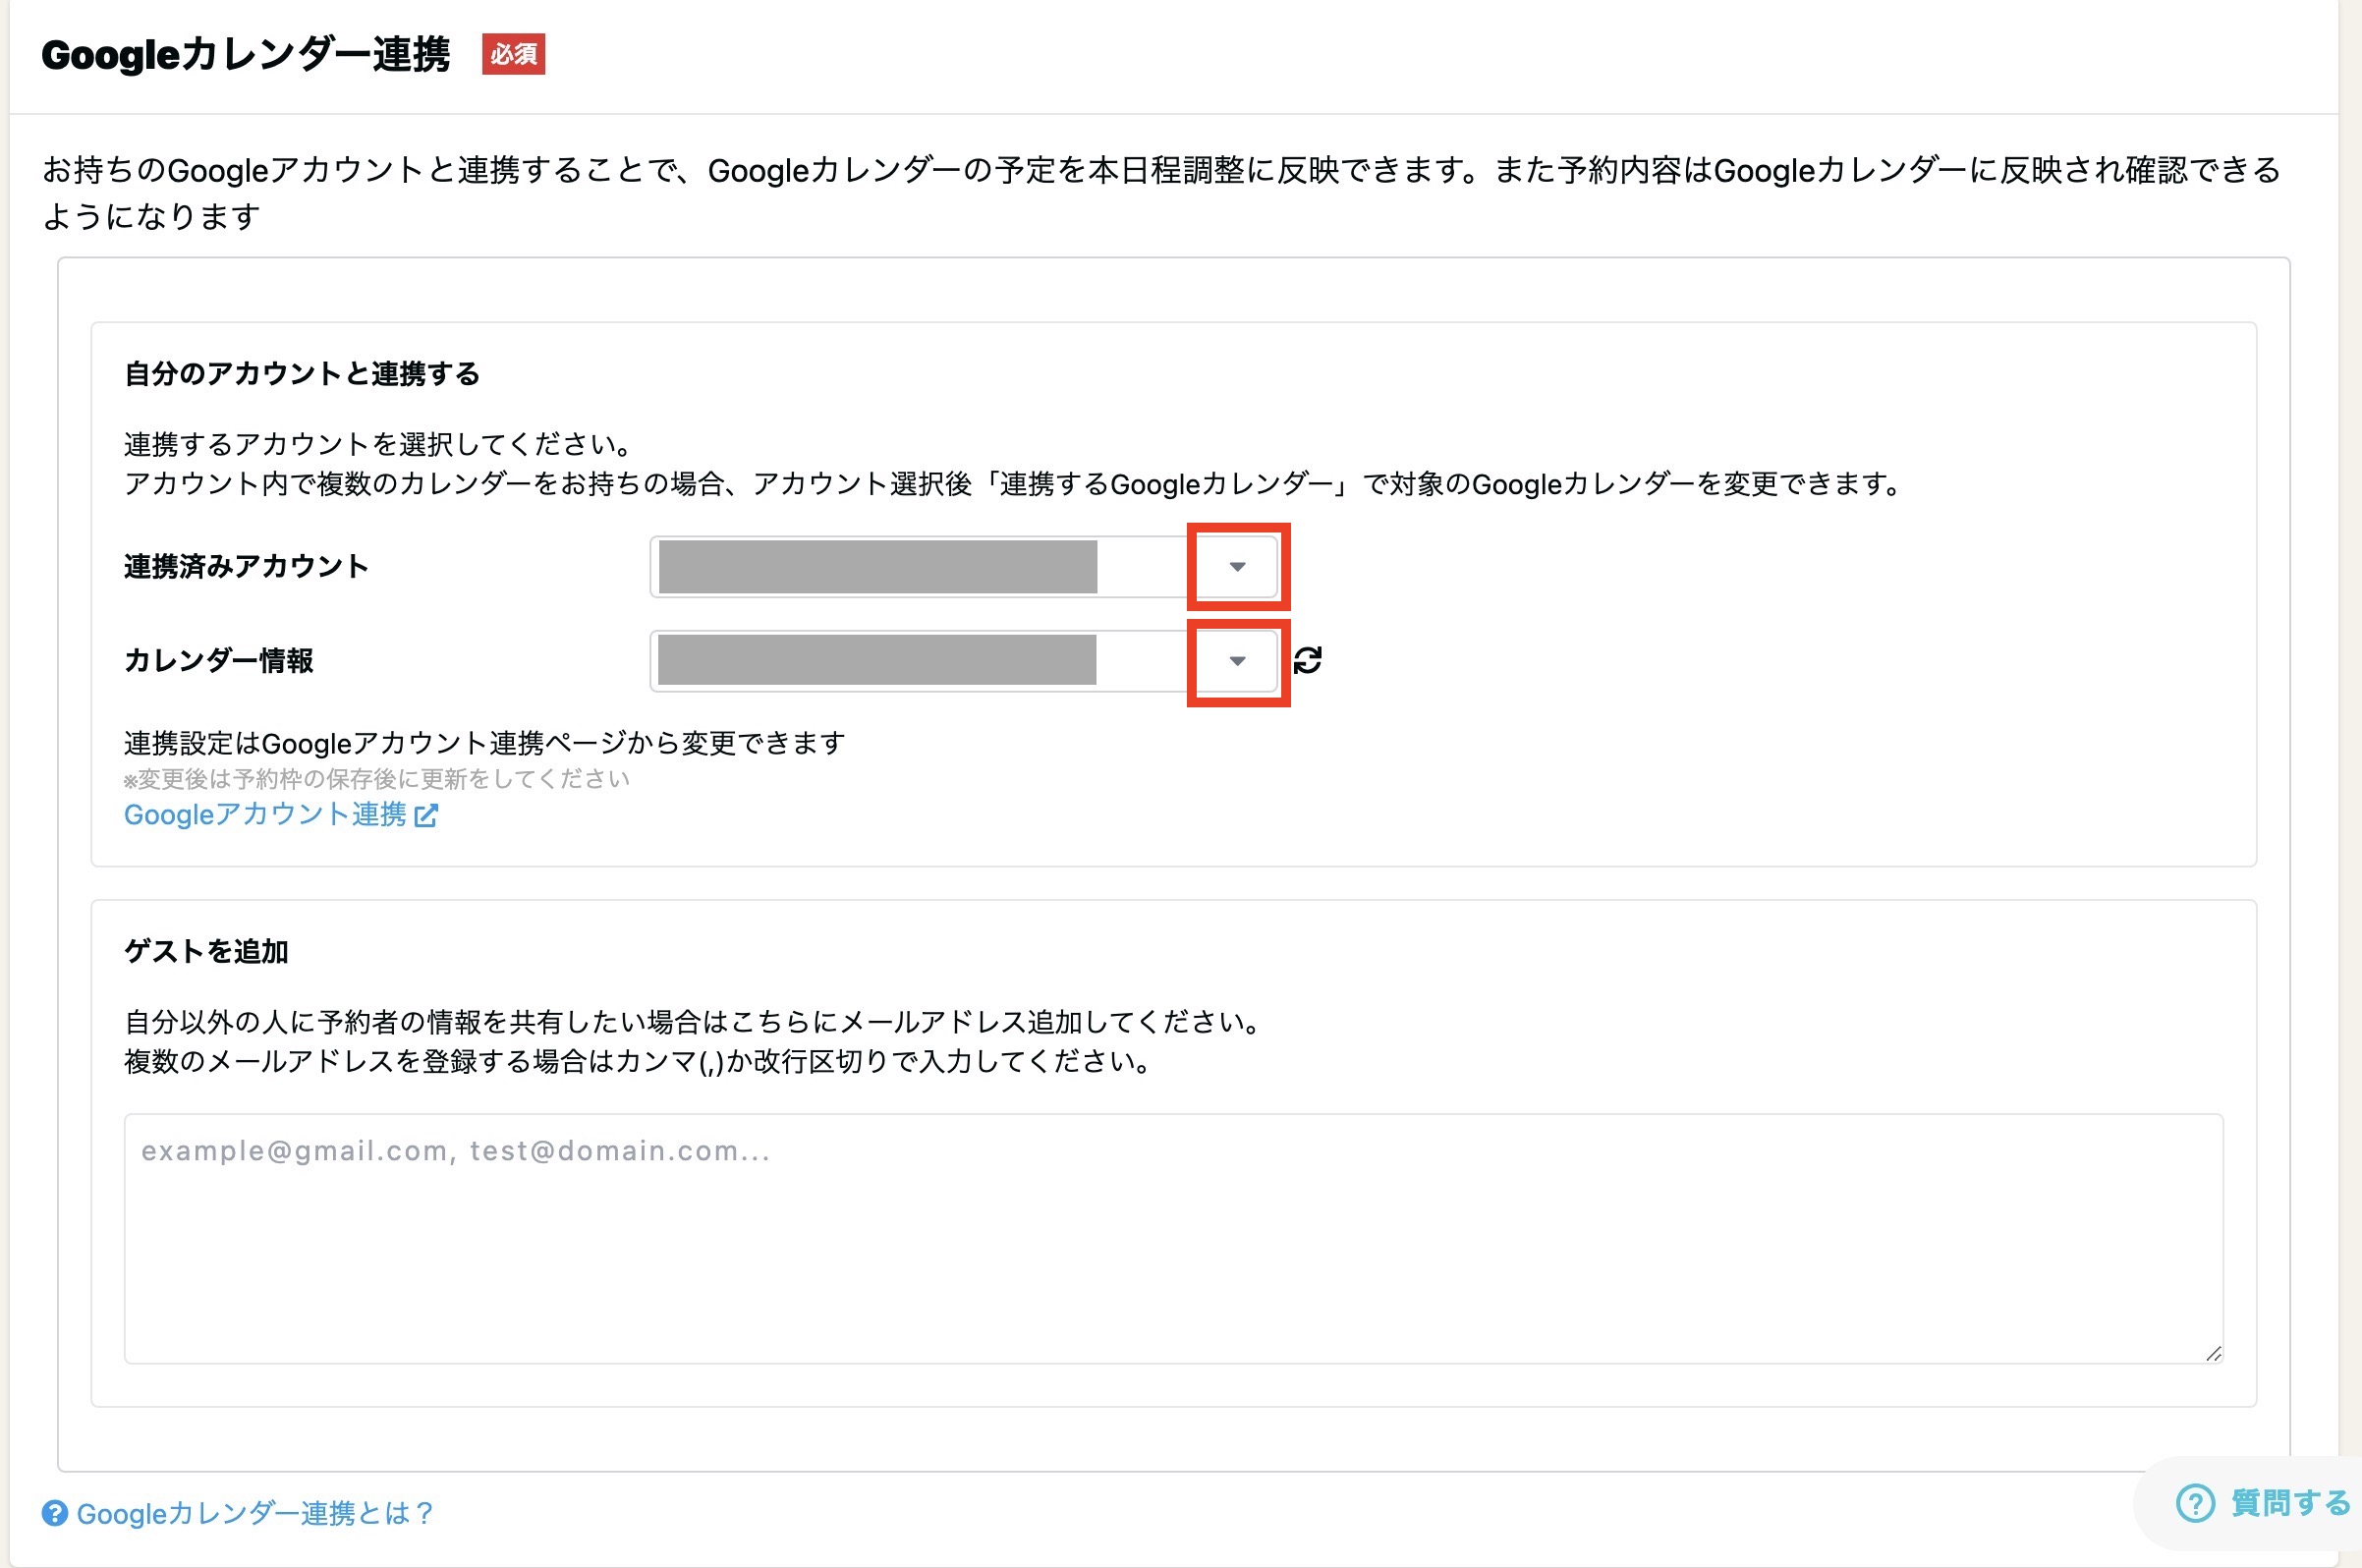
Task: Expand the 連携済みアカウント dropdown arrow
Action: coord(1237,567)
